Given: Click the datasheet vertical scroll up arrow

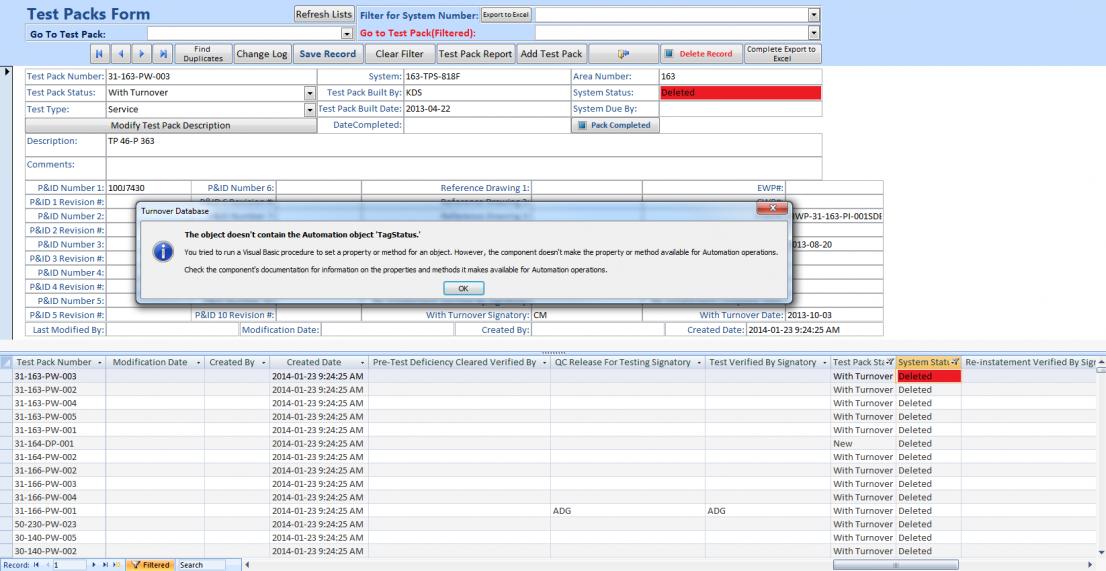Looking at the screenshot, I should click(x=1101, y=362).
